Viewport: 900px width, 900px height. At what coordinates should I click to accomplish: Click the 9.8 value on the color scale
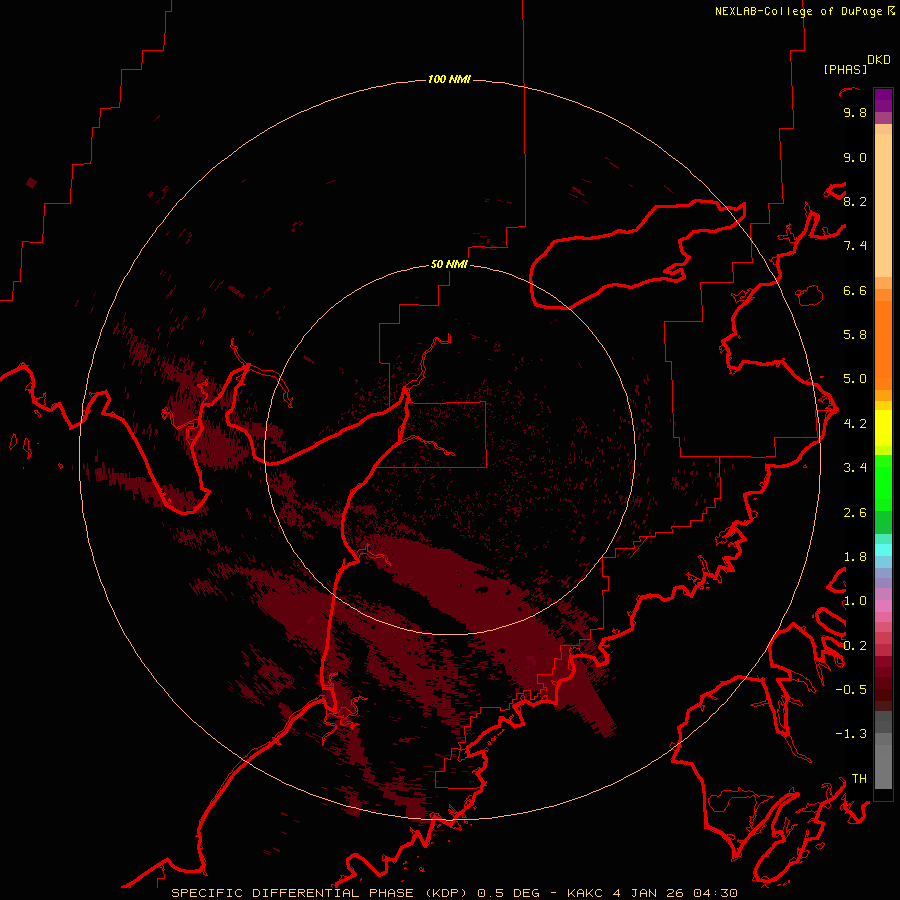point(855,112)
